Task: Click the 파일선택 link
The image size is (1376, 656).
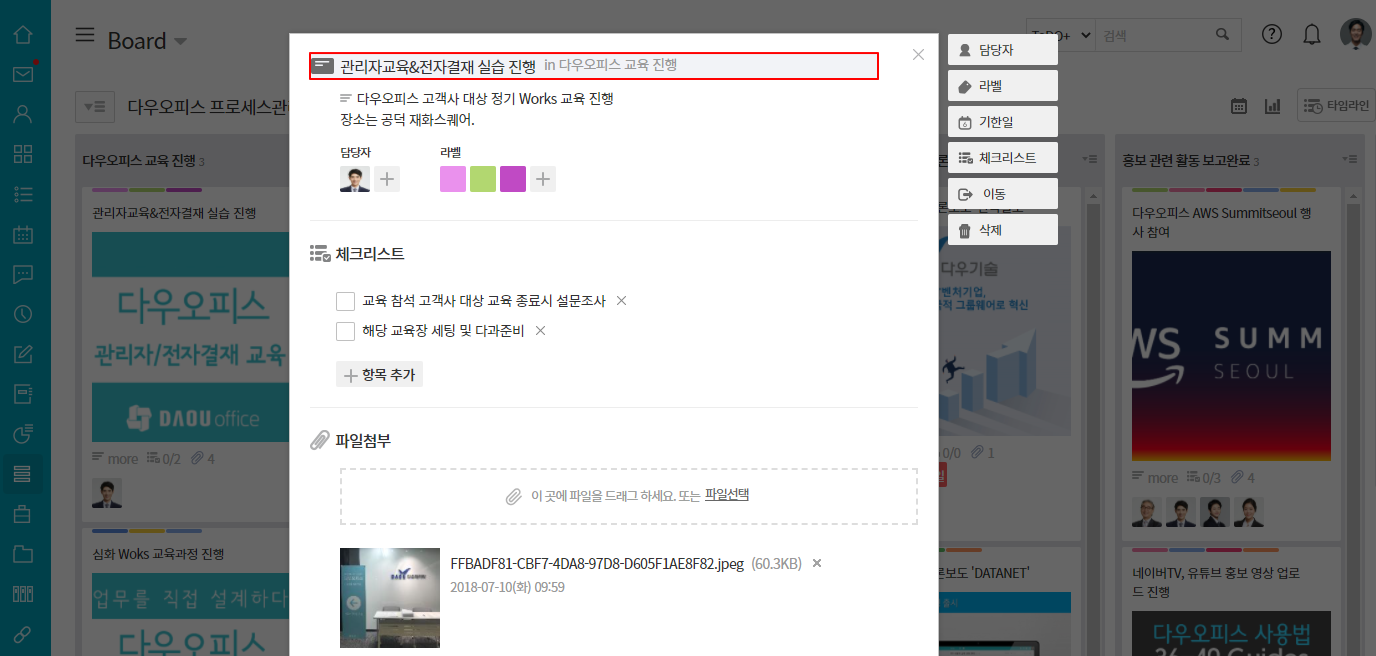Action: pyautogui.click(x=726, y=495)
